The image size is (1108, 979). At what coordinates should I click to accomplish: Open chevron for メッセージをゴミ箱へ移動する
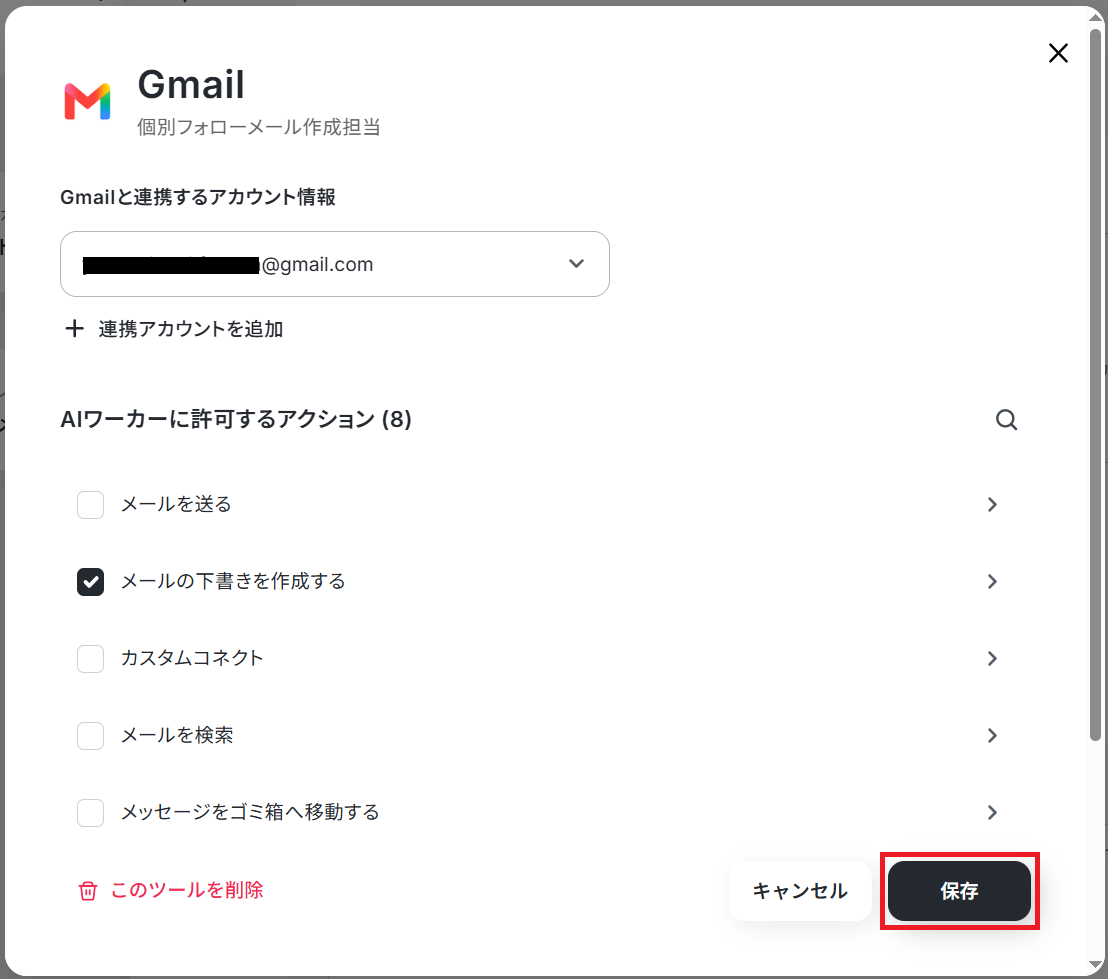(992, 813)
